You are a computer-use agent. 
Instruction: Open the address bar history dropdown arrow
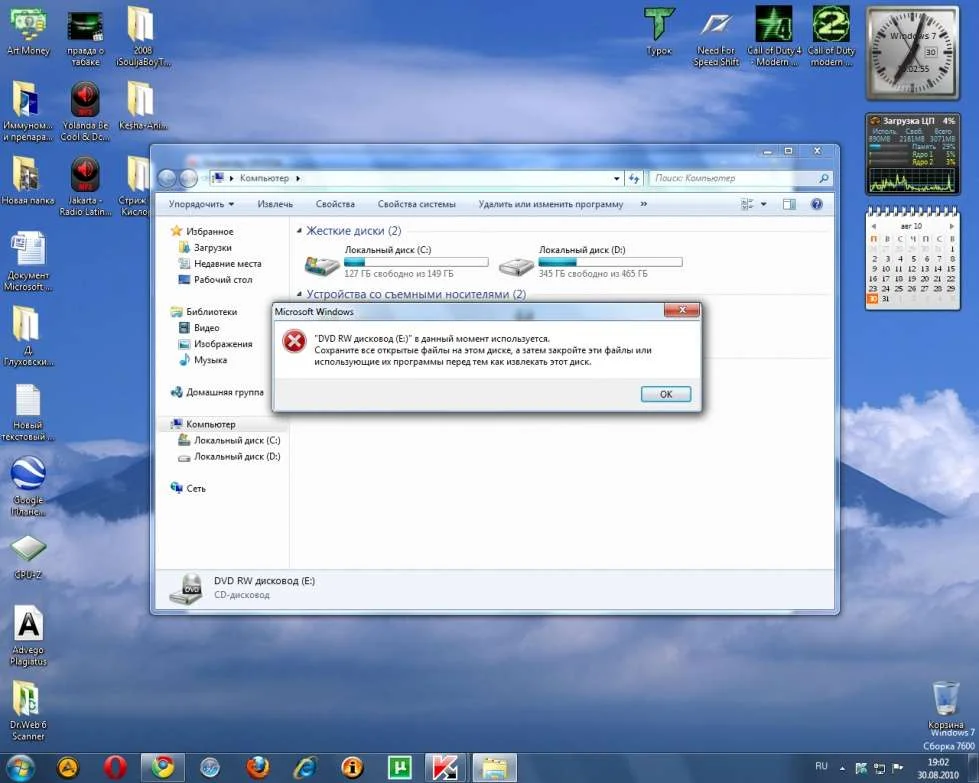(616, 178)
